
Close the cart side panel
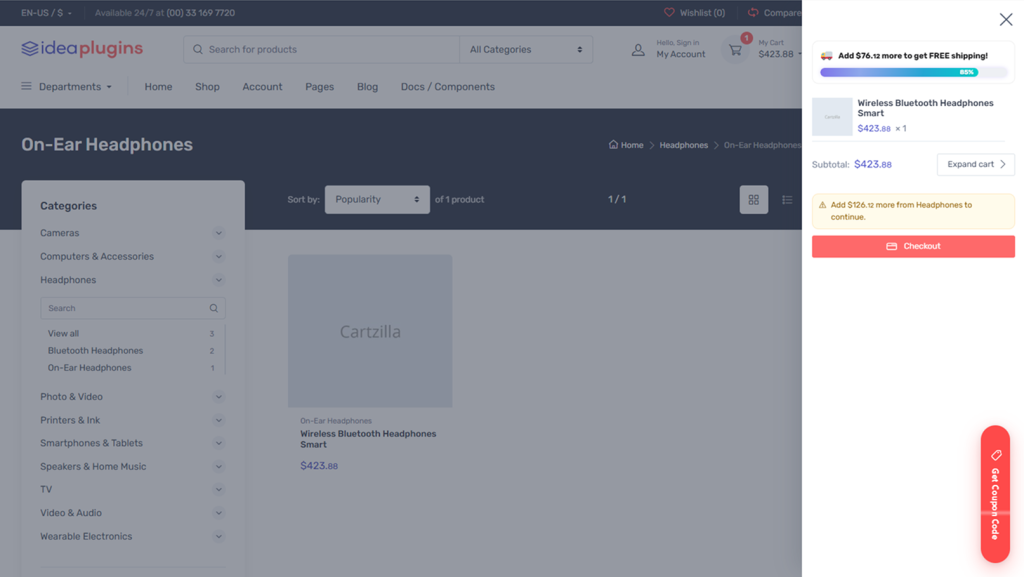[1006, 20]
